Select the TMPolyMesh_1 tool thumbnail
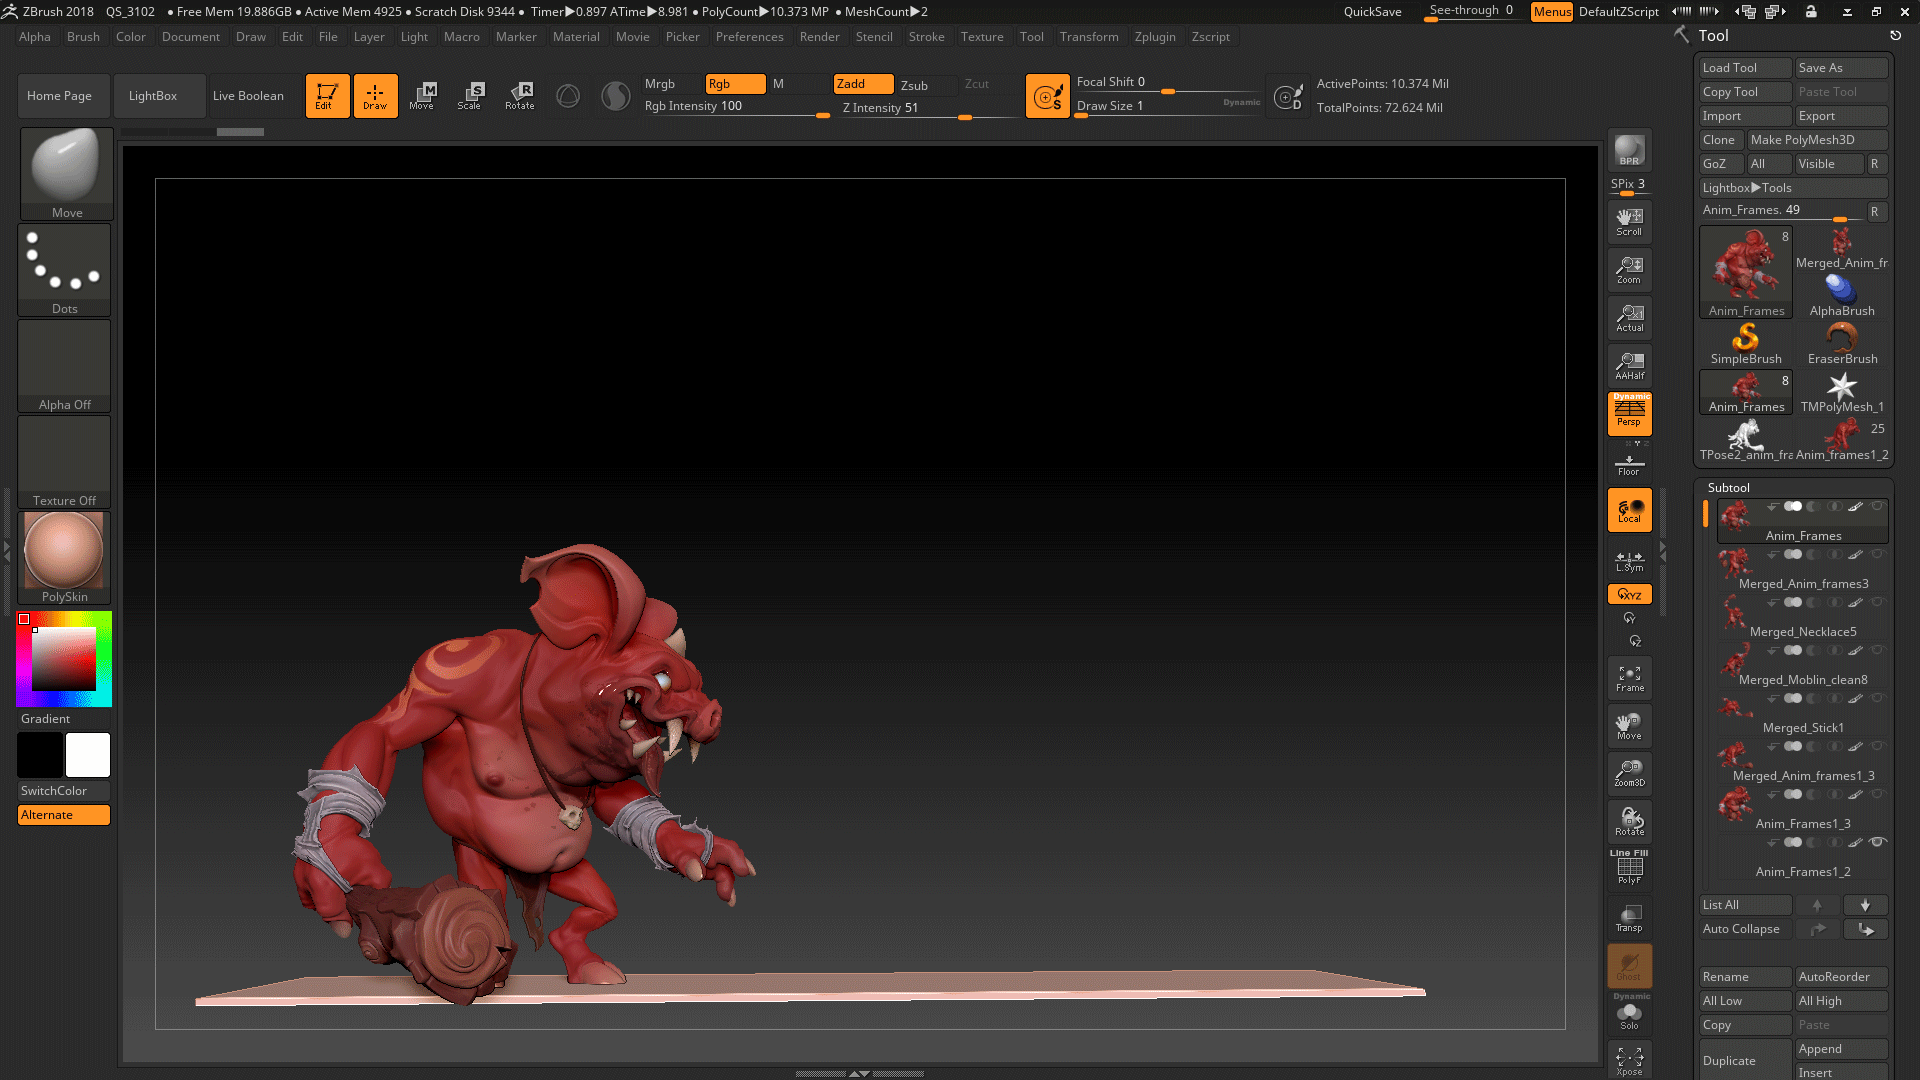The width and height of the screenshot is (1920, 1080). tap(1841, 392)
